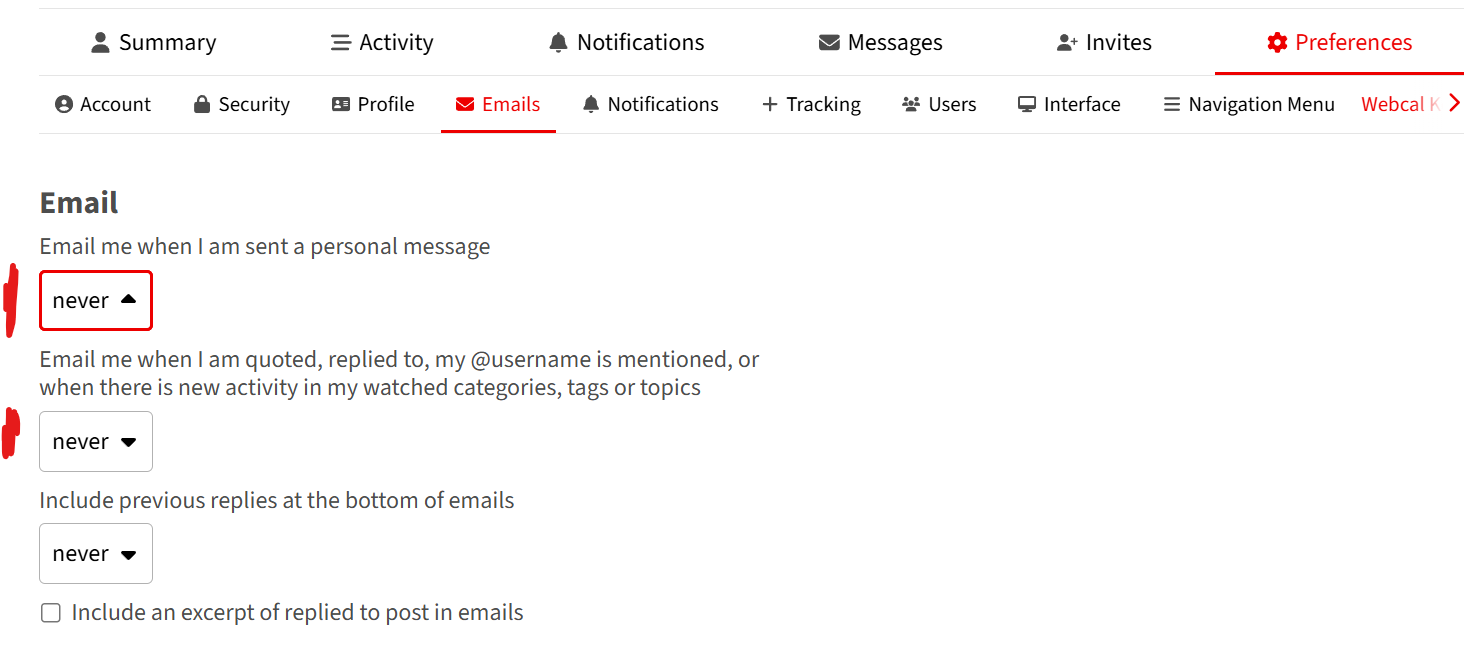Go to Navigation Menu settings
Image resolution: width=1473 pixels, height=661 pixels.
tap(1249, 105)
